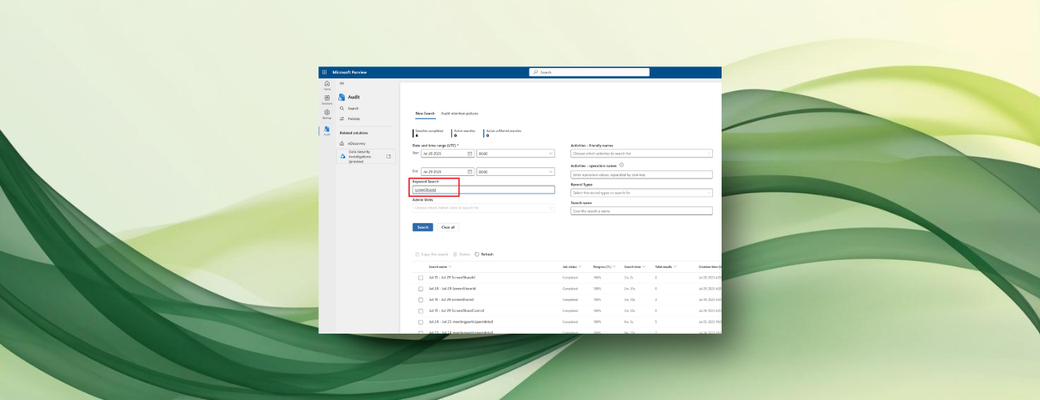Viewport: 1040px width, 400px height.
Task: Open Policies in Audit navigation
Action: click(354, 119)
